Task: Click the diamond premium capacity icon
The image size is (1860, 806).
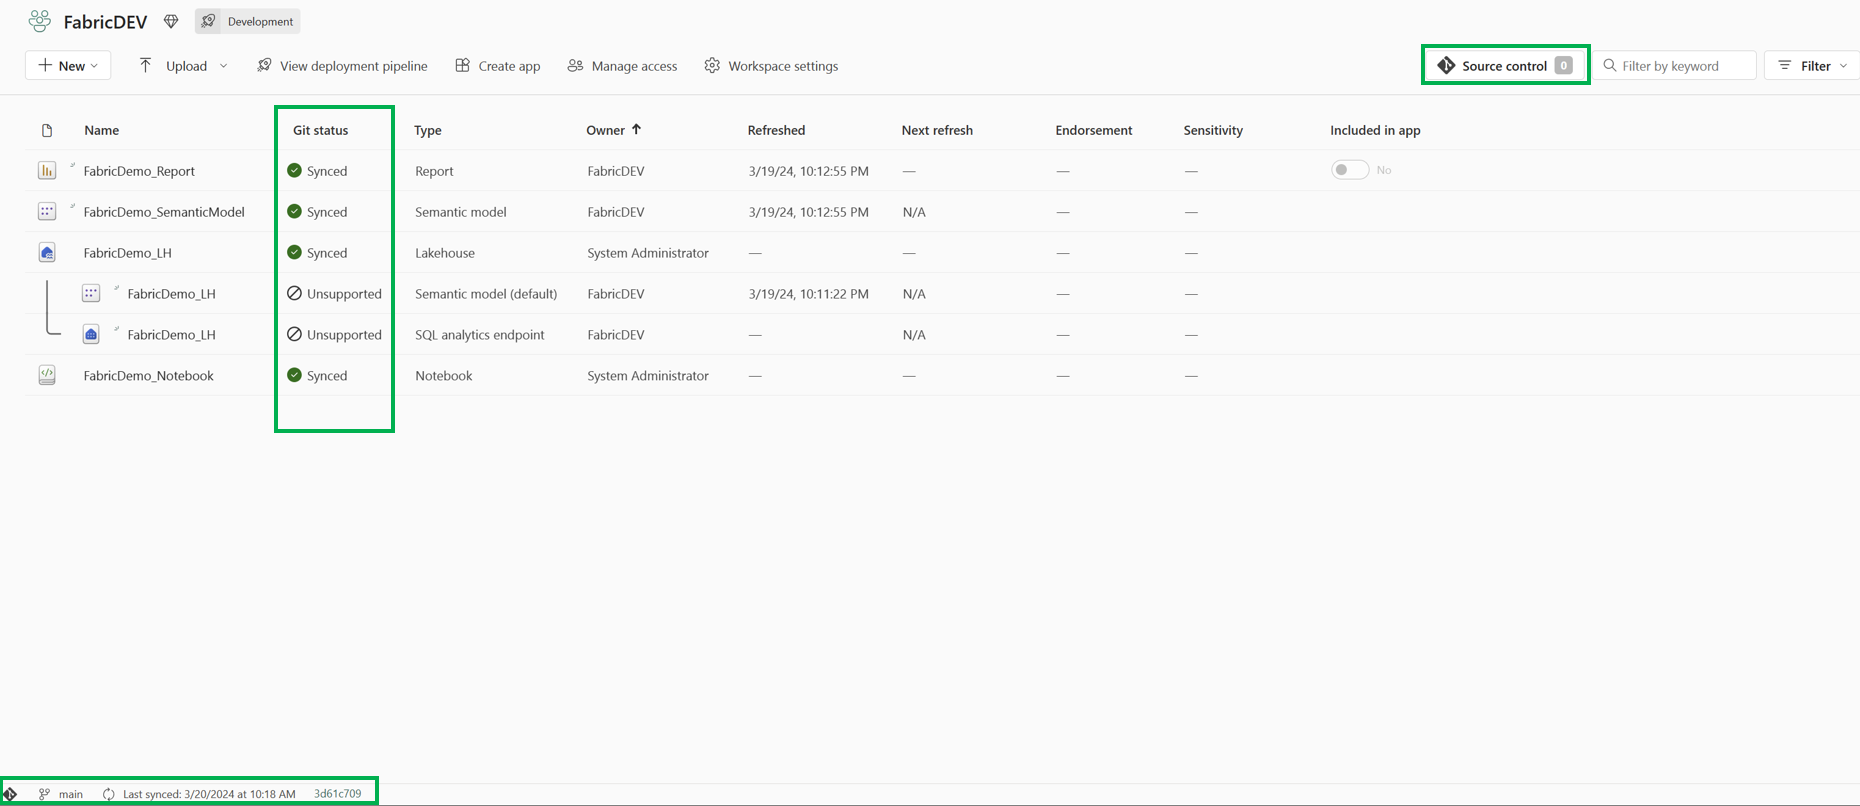Action: coord(171,21)
